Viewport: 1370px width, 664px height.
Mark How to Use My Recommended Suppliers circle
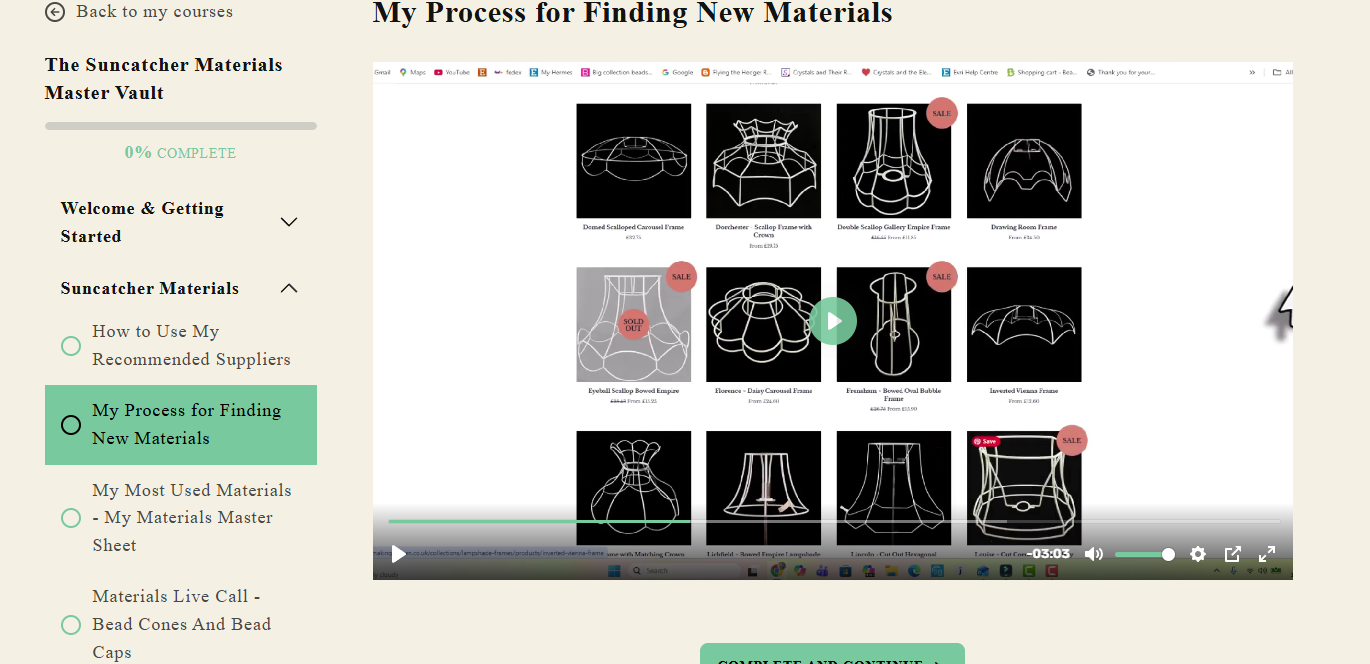(71, 346)
